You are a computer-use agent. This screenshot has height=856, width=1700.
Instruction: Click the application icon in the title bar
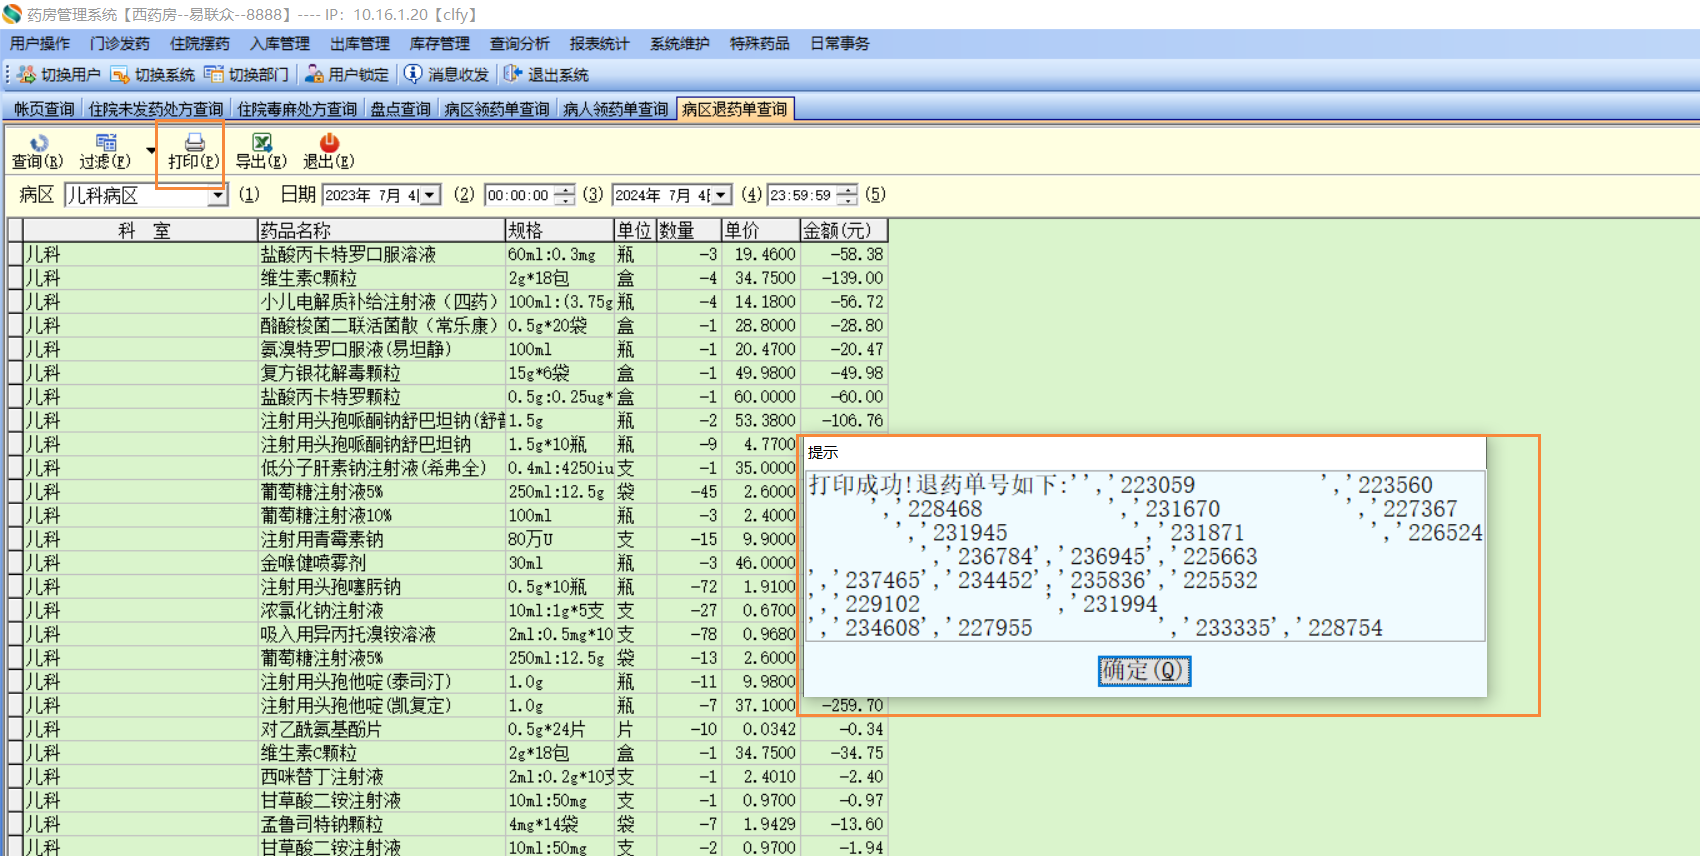12,14
